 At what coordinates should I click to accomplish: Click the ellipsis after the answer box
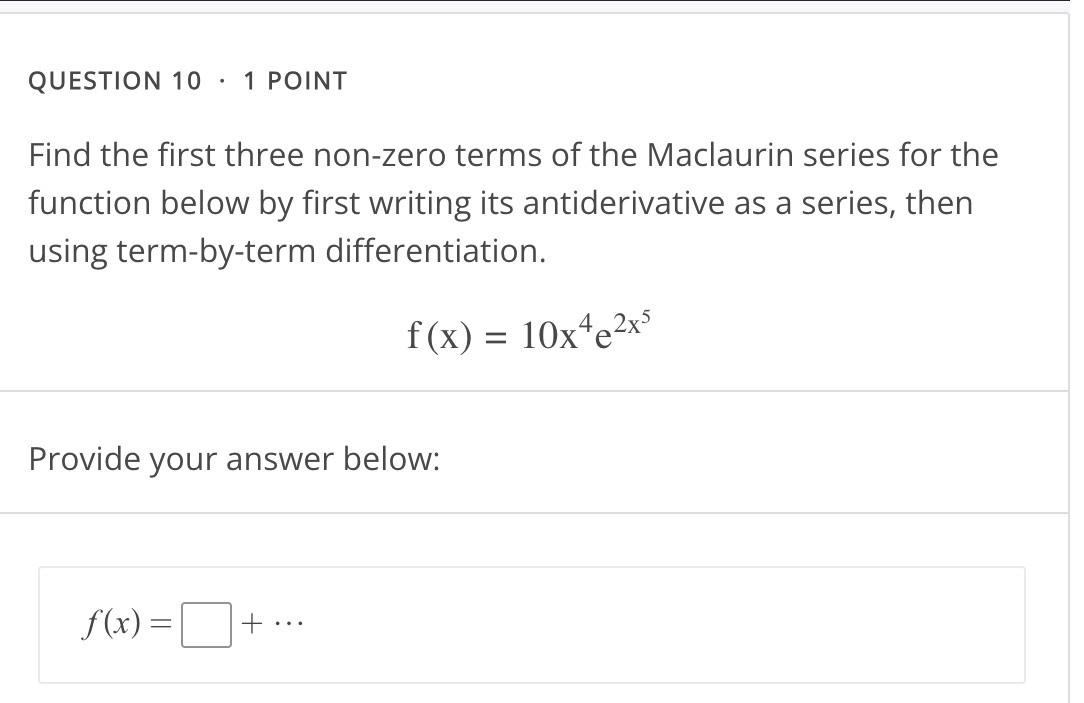pyautogui.click(x=288, y=623)
